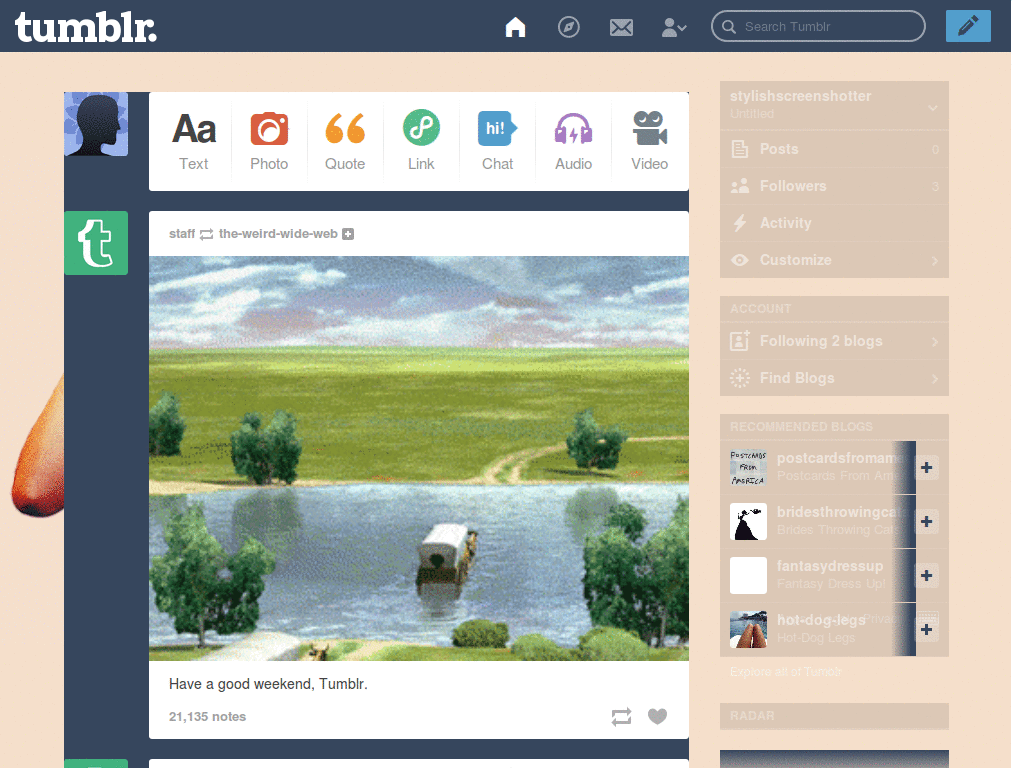This screenshot has height=768, width=1024.
Task: Create a new Link post
Action: coord(421,141)
